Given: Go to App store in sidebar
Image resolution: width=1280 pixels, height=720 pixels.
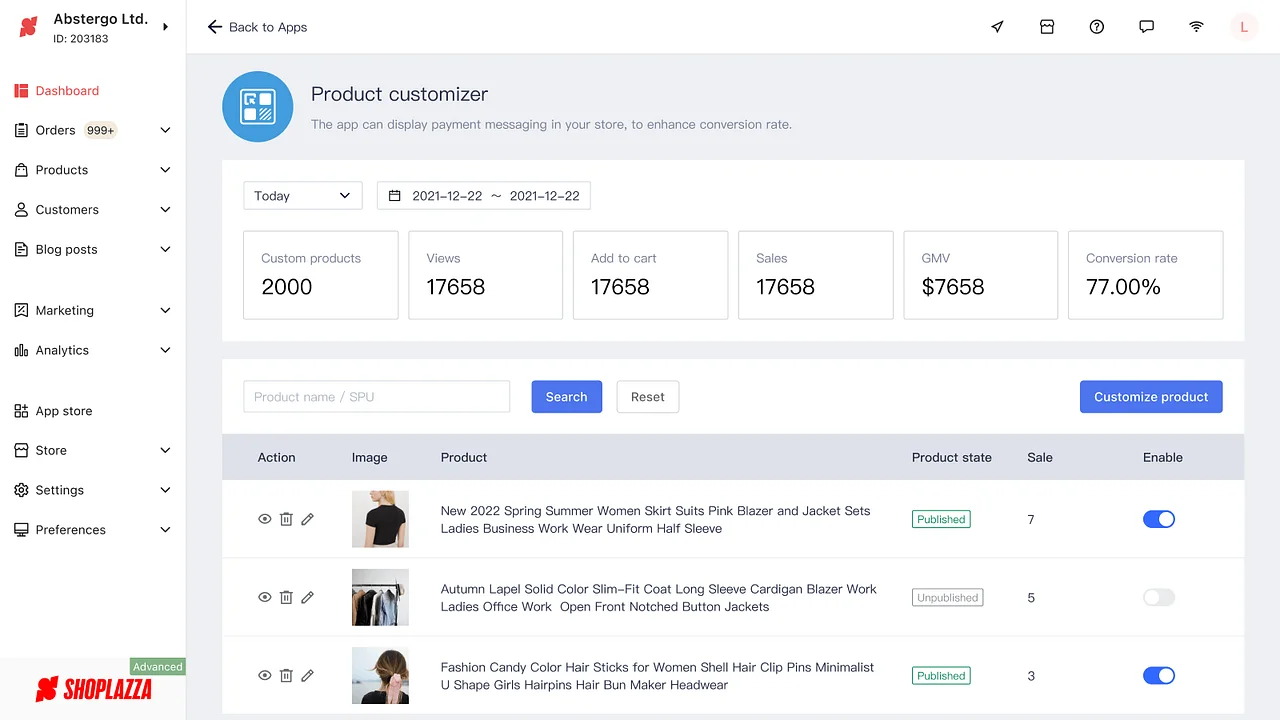Looking at the screenshot, I should 64,411.
